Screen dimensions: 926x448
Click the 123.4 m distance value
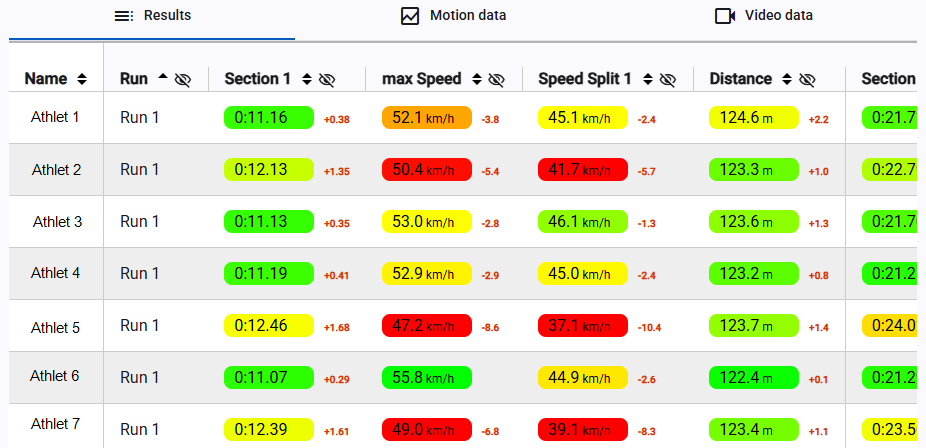point(754,430)
